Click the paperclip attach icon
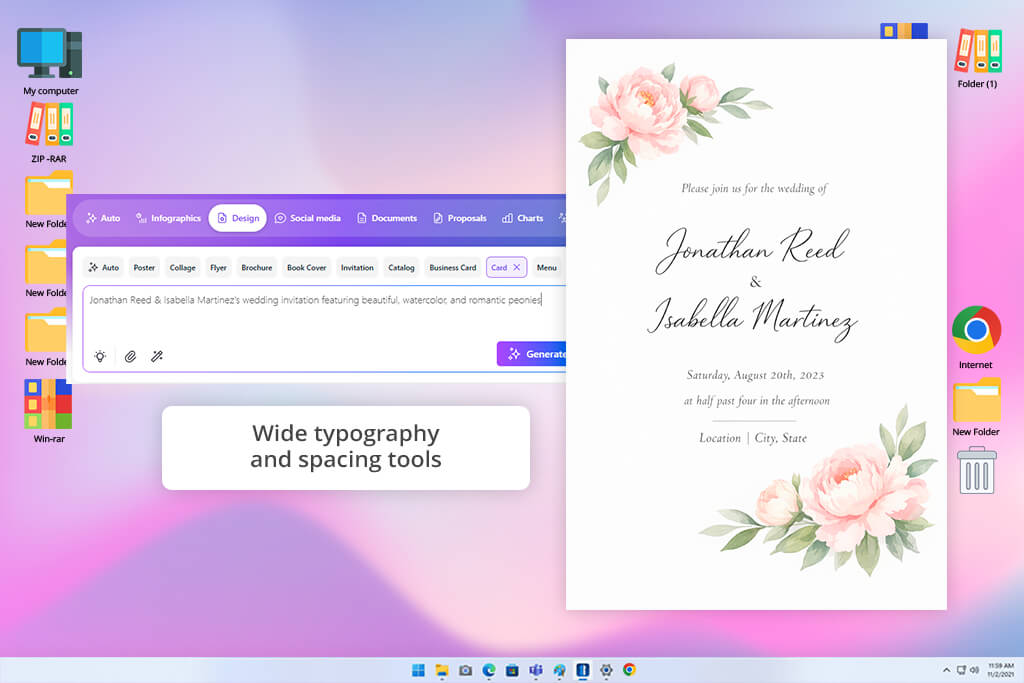1024x683 pixels. [x=130, y=356]
